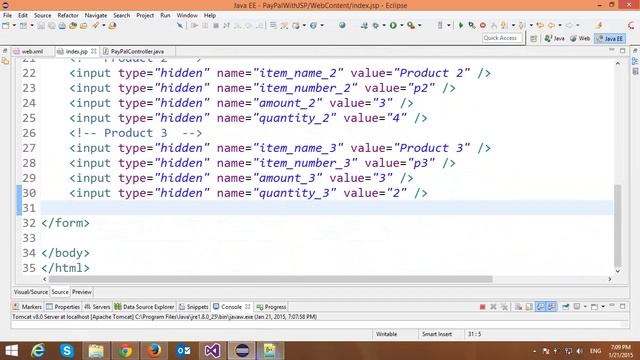The height and width of the screenshot is (360, 640).
Task: Open the Back history dropdown arrow
Action: tap(560, 25)
